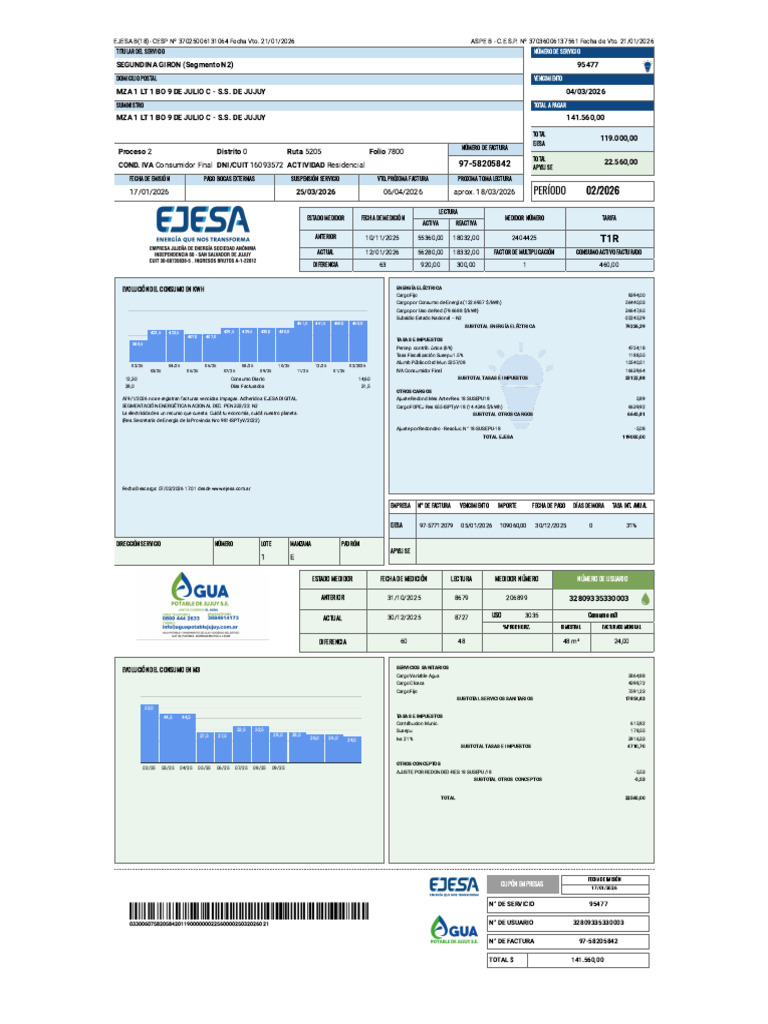Click the amount 141.560,00 under TOTAL A PAGAR
768x1024 pixels.
click(x=585, y=118)
